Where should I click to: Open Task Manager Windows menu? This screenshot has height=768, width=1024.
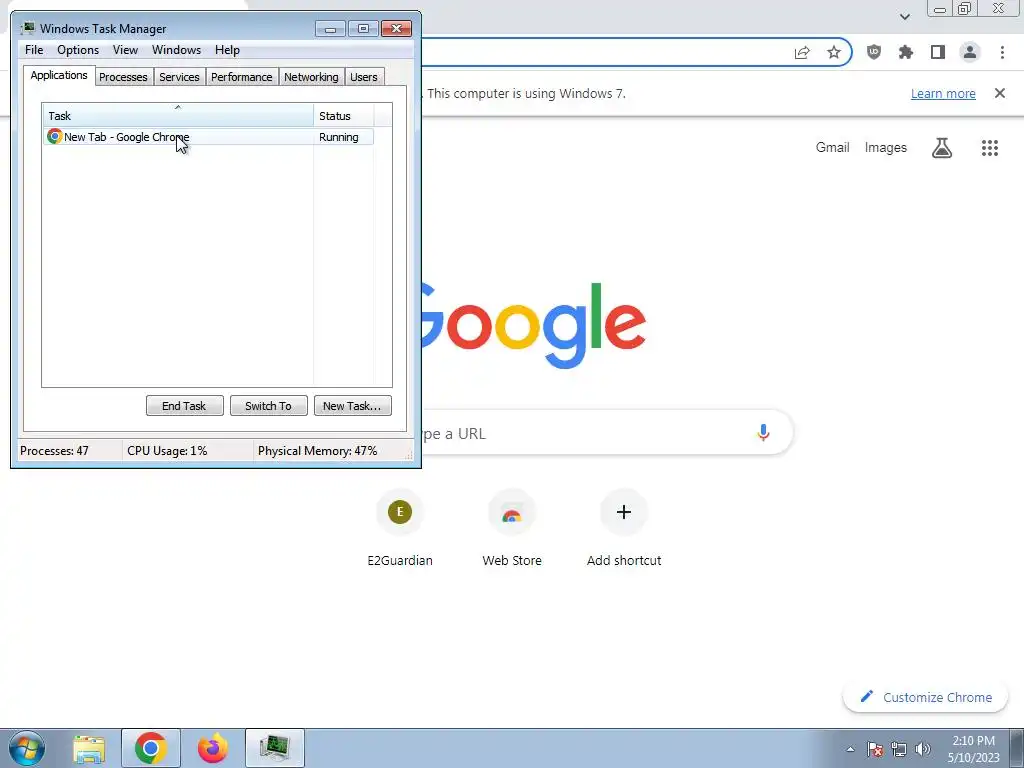[x=176, y=50]
